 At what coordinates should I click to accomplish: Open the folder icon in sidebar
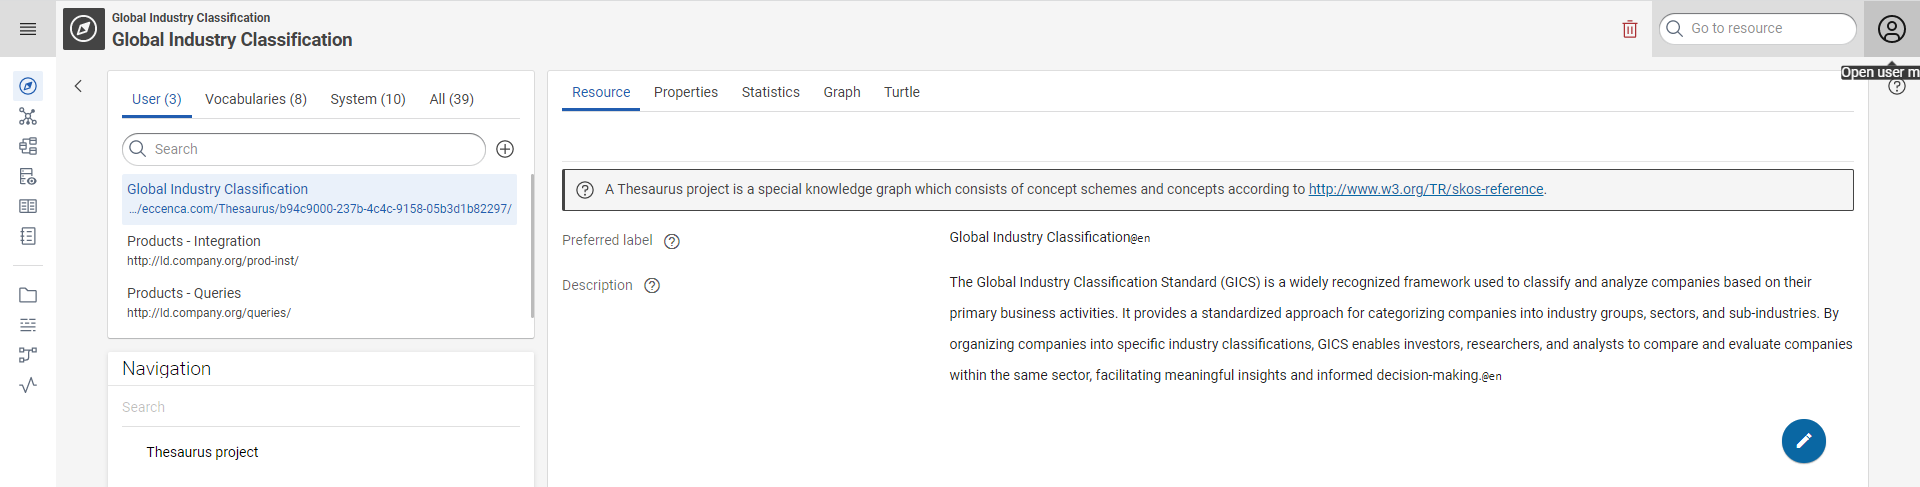pyautogui.click(x=28, y=295)
